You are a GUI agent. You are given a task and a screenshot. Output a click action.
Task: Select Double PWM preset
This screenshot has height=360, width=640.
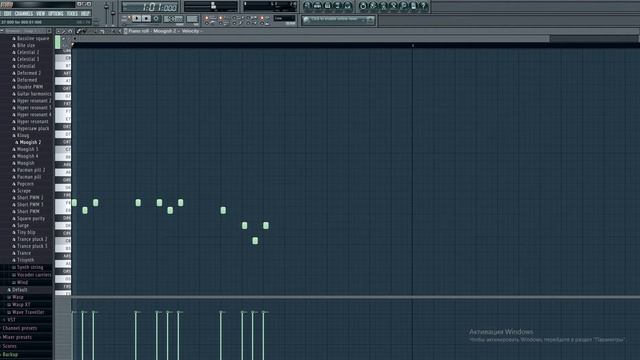point(29,87)
